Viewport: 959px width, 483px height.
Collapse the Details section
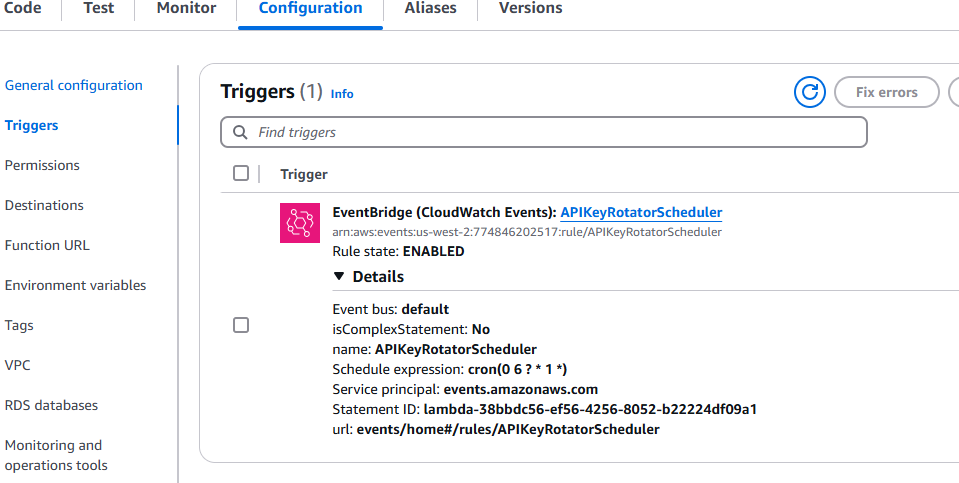(368, 276)
